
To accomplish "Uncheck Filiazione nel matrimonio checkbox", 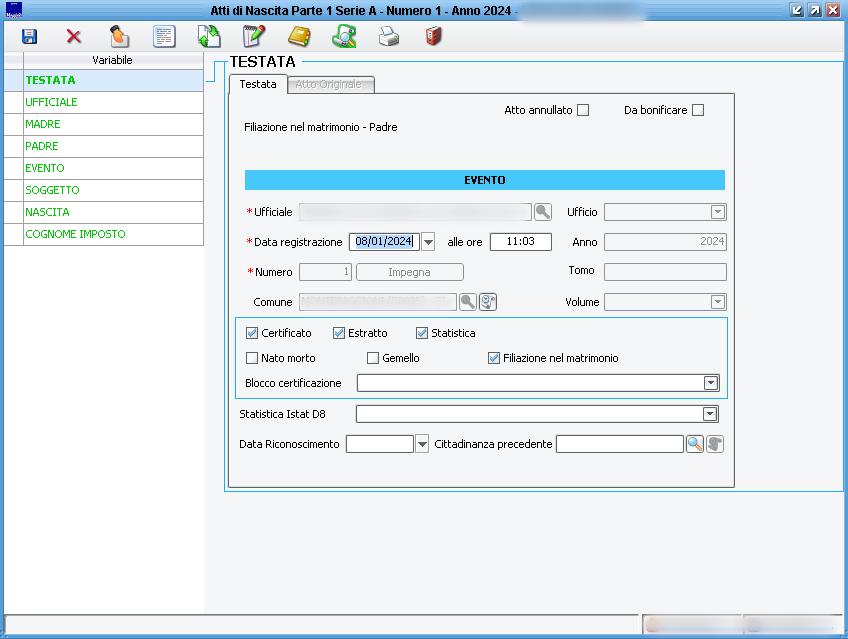I will point(494,358).
